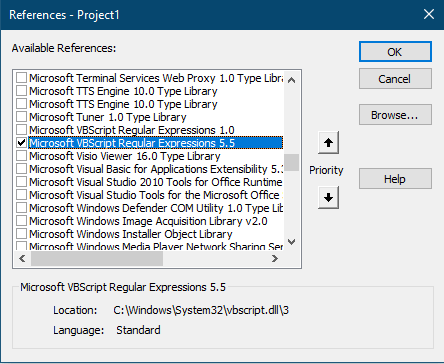Select Microsoft Windows Installer Object Library row

pos(130,234)
